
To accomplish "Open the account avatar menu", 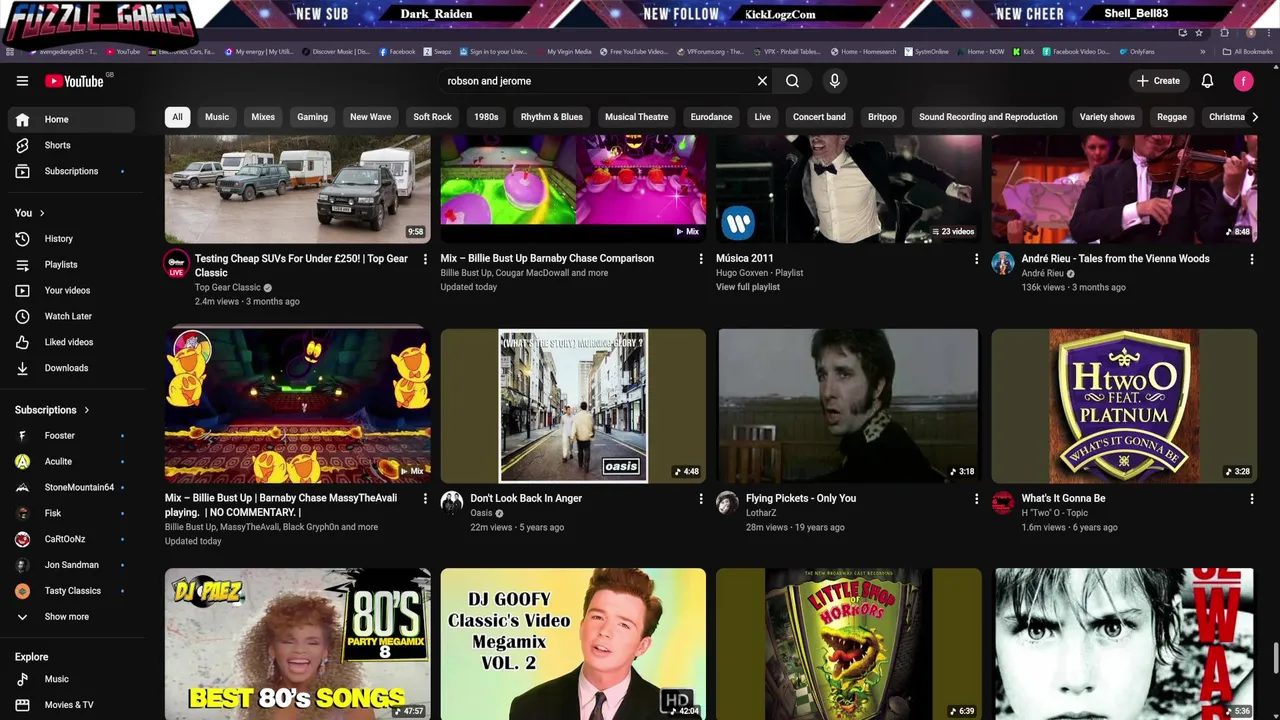I will pyautogui.click(x=1243, y=81).
